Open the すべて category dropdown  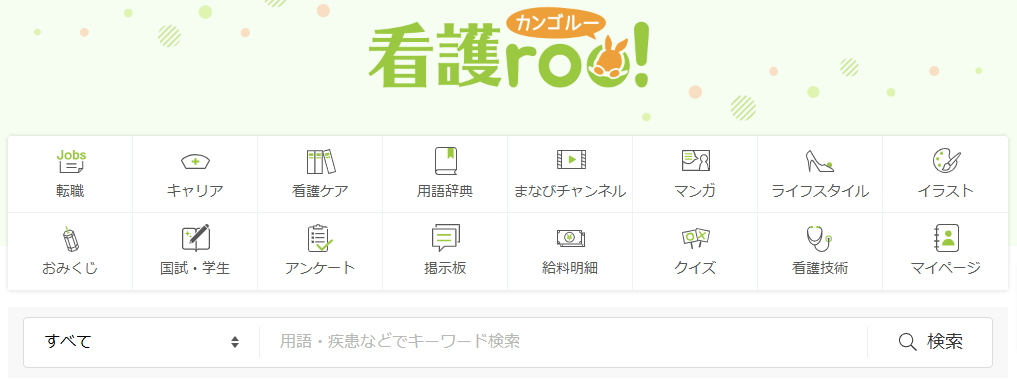coord(141,341)
